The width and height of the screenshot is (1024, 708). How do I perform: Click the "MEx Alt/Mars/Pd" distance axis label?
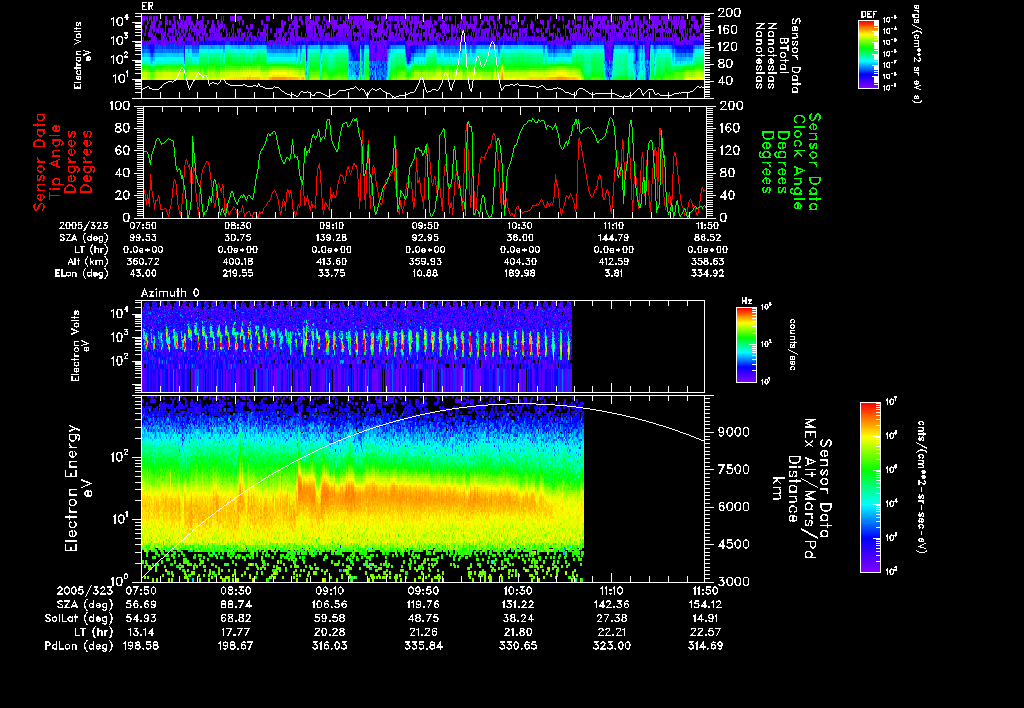810,489
